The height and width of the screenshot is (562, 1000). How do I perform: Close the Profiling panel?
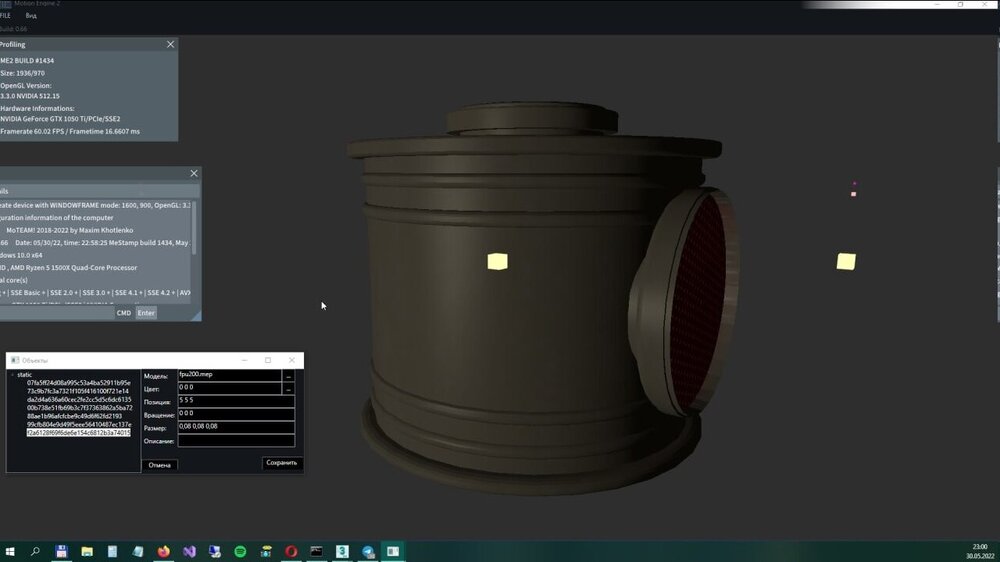coord(170,45)
